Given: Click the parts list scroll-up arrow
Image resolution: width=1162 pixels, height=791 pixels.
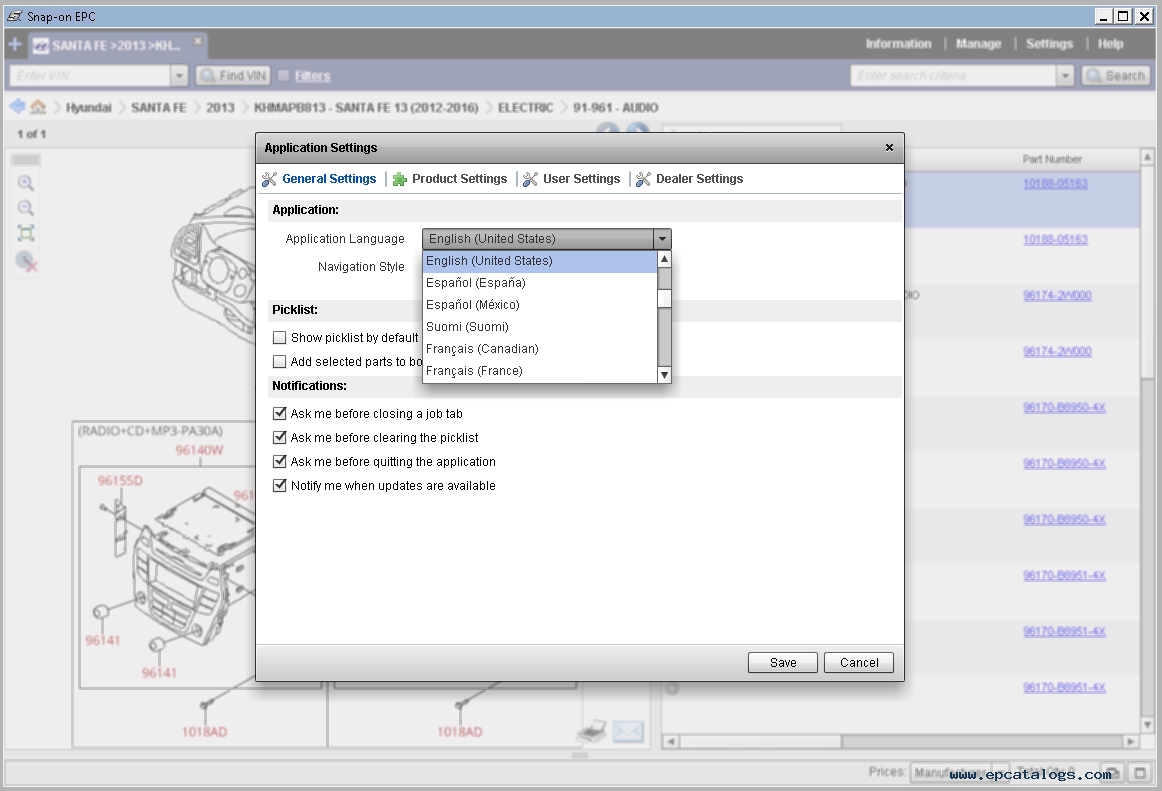Looking at the screenshot, I should (x=1147, y=157).
